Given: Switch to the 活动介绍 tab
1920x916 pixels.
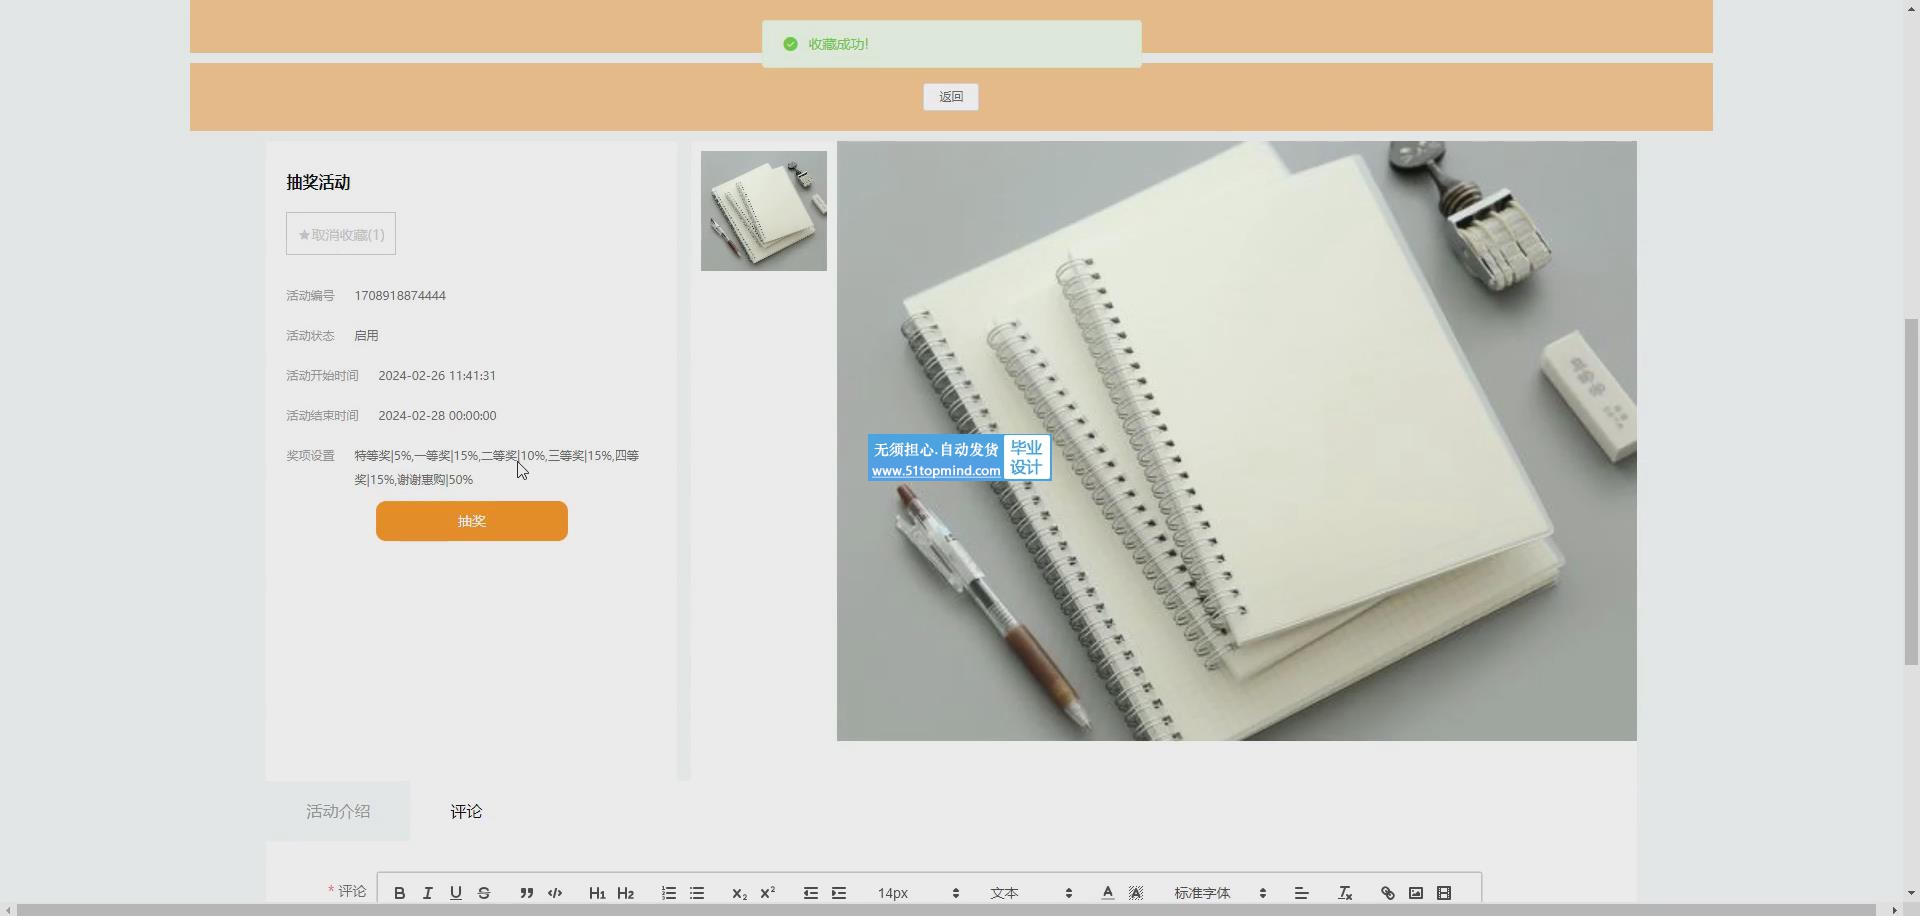Looking at the screenshot, I should point(338,811).
